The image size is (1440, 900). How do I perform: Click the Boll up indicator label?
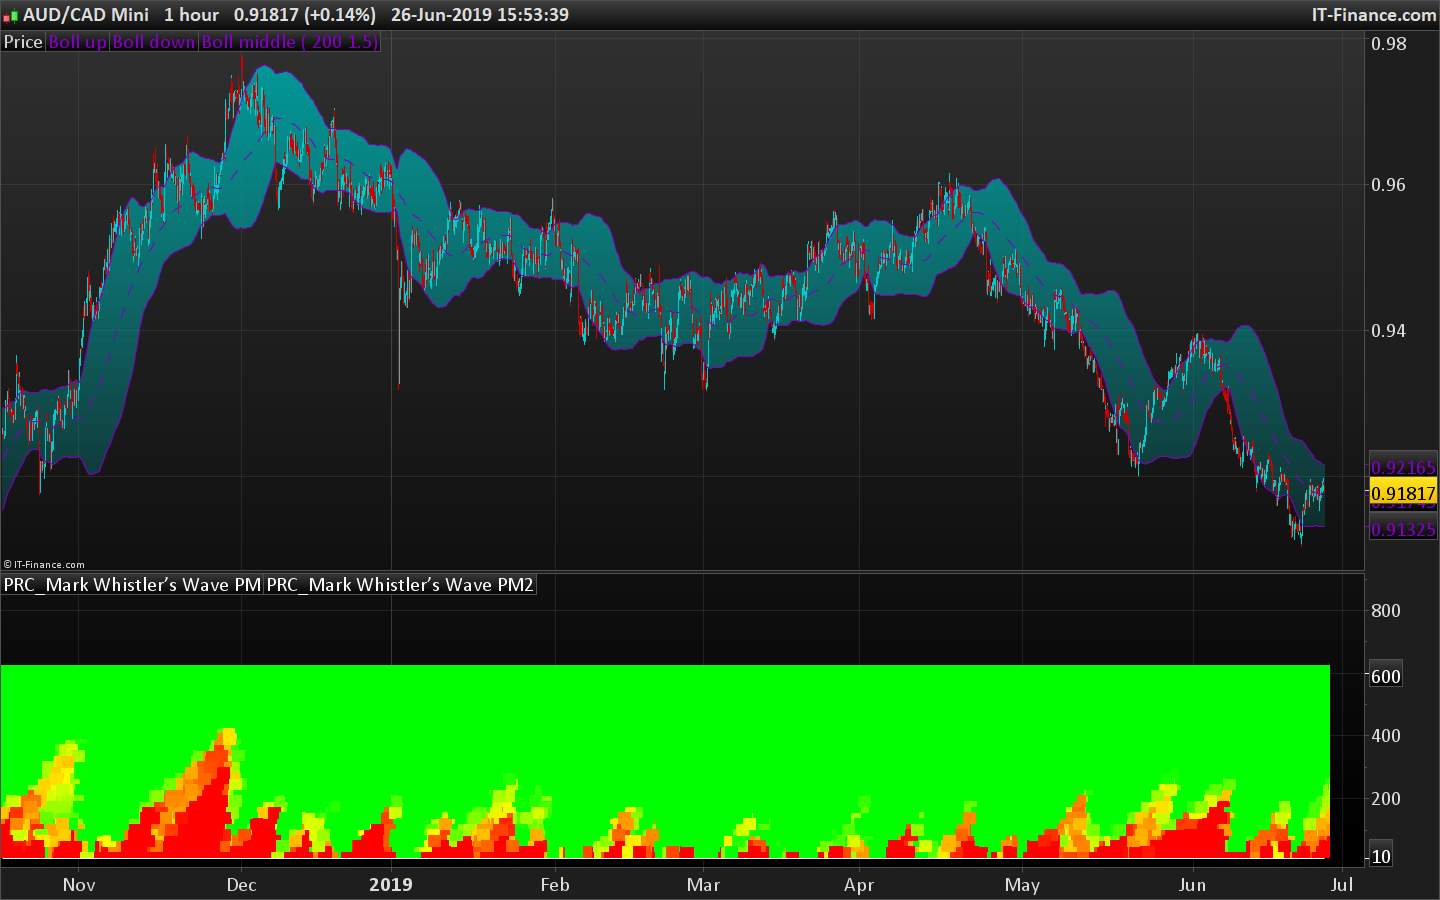(77, 42)
